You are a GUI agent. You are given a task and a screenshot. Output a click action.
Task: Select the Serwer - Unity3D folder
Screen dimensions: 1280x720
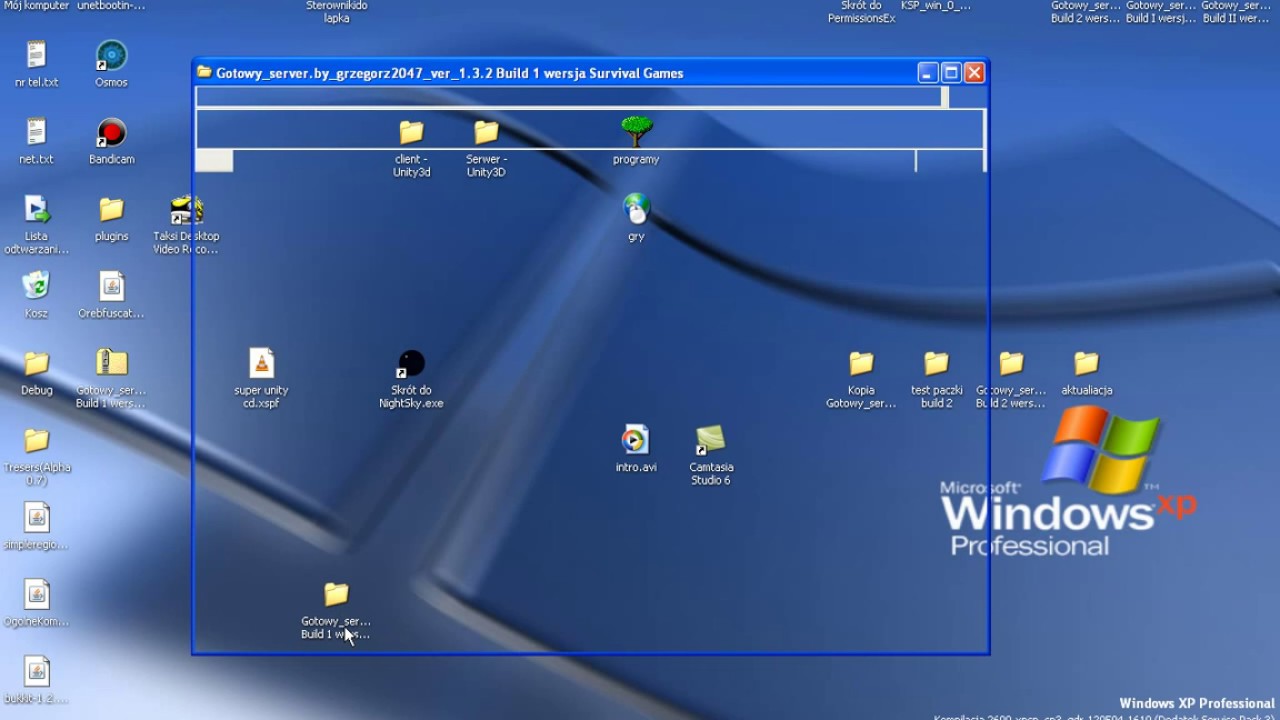(x=486, y=133)
